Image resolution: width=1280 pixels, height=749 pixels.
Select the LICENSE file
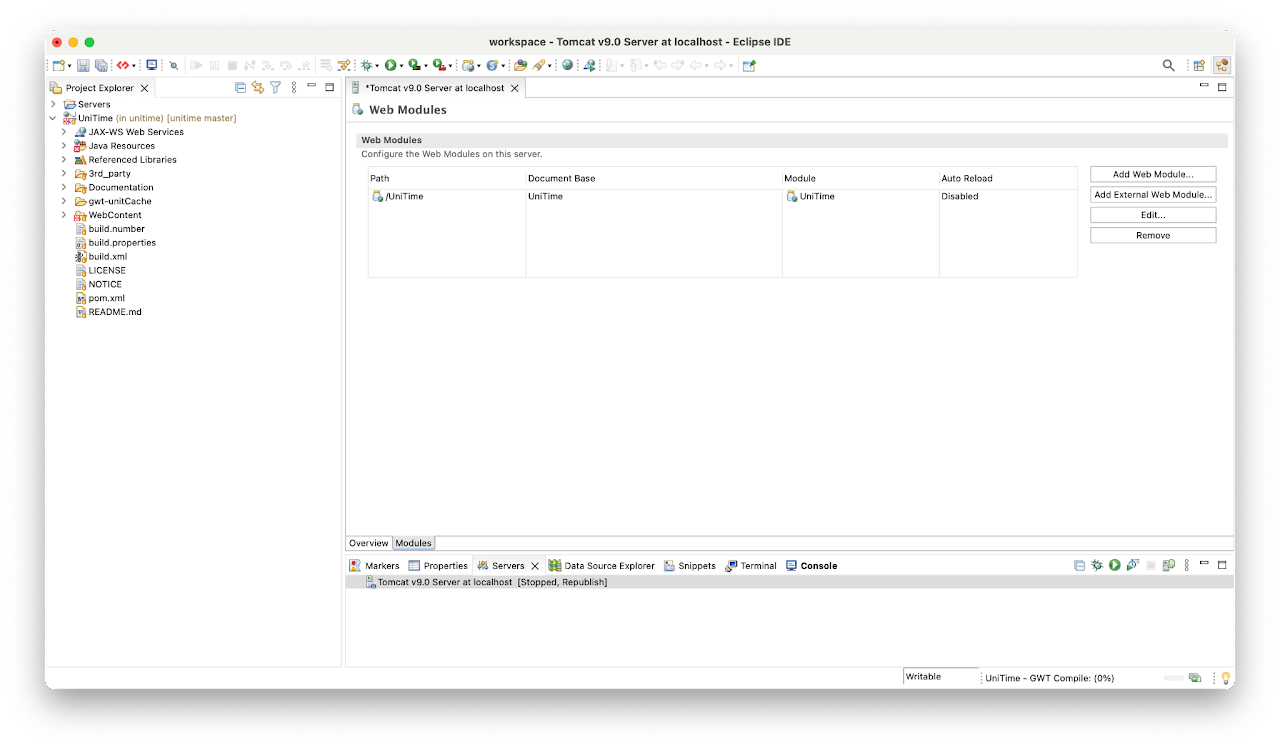point(100,271)
